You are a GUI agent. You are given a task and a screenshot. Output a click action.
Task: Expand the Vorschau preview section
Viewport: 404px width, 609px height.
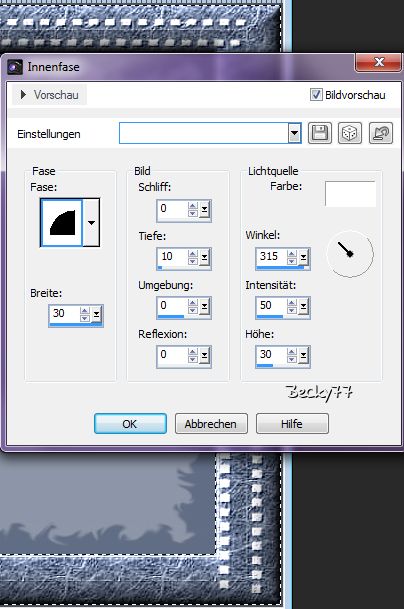coord(49,95)
